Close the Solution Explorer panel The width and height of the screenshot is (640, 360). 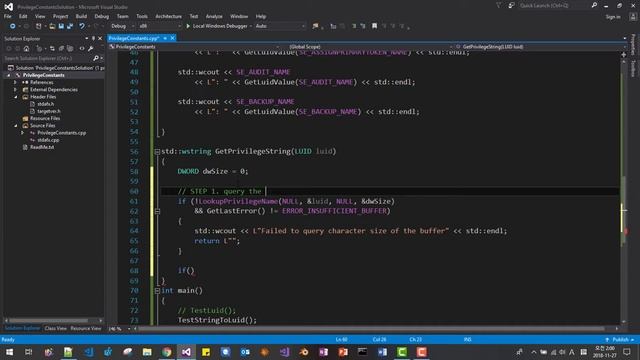100,38
